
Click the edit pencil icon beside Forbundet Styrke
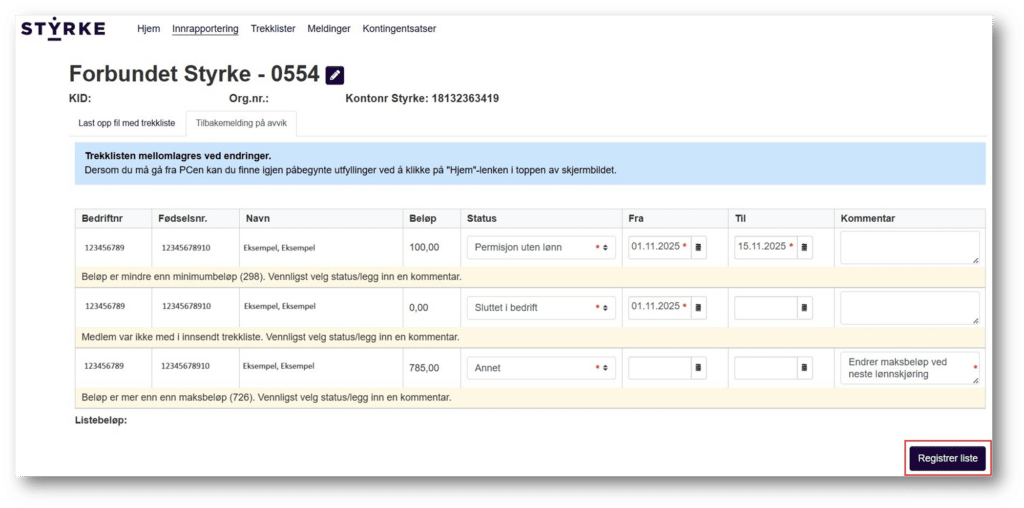[335, 75]
